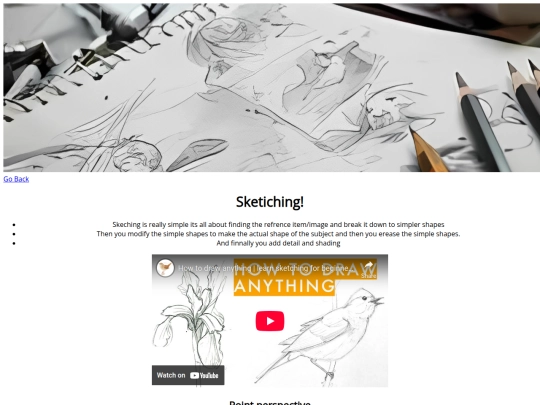Click 'And finnally you add detail and shading'
This screenshot has height=405, width=540.
point(278,243)
